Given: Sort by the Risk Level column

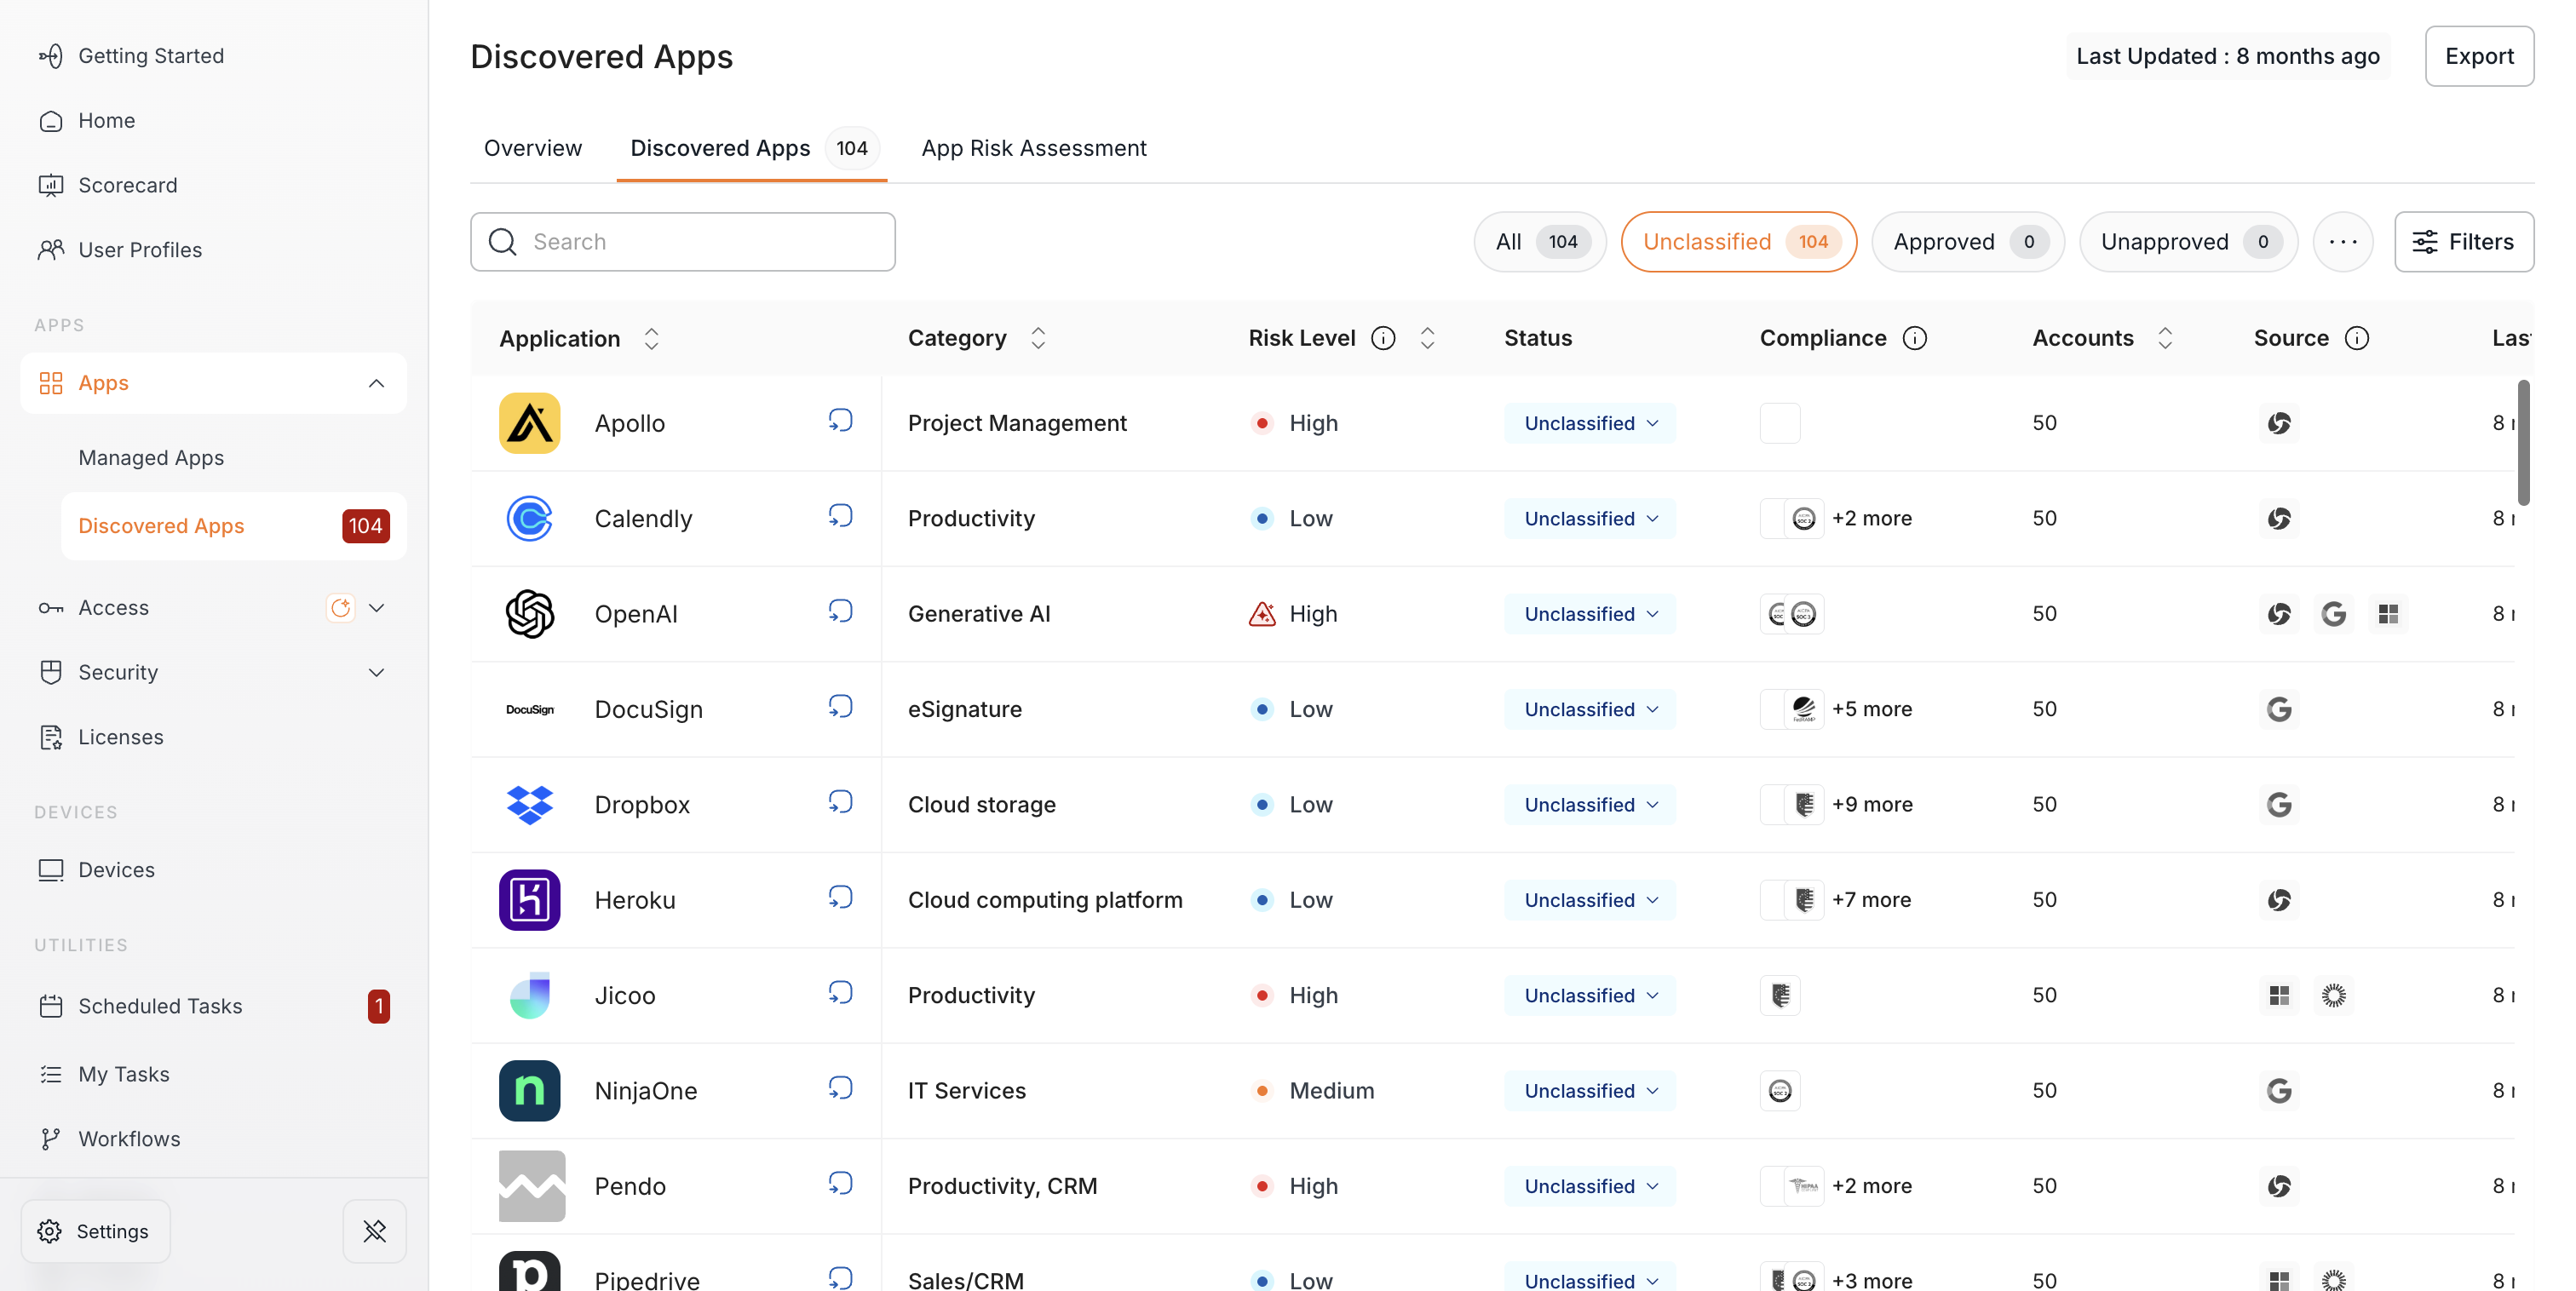Looking at the screenshot, I should (x=1427, y=338).
